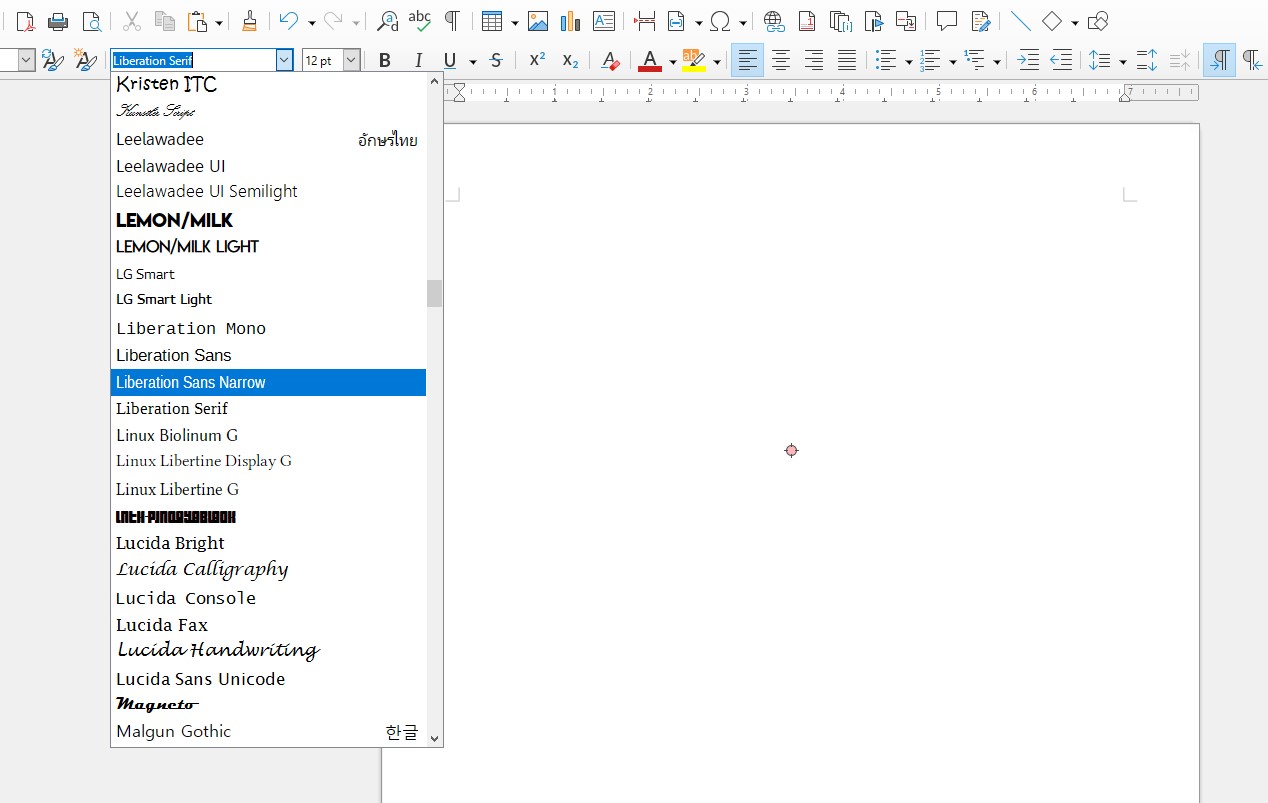Open the line spacing dropdown

(x=1122, y=61)
